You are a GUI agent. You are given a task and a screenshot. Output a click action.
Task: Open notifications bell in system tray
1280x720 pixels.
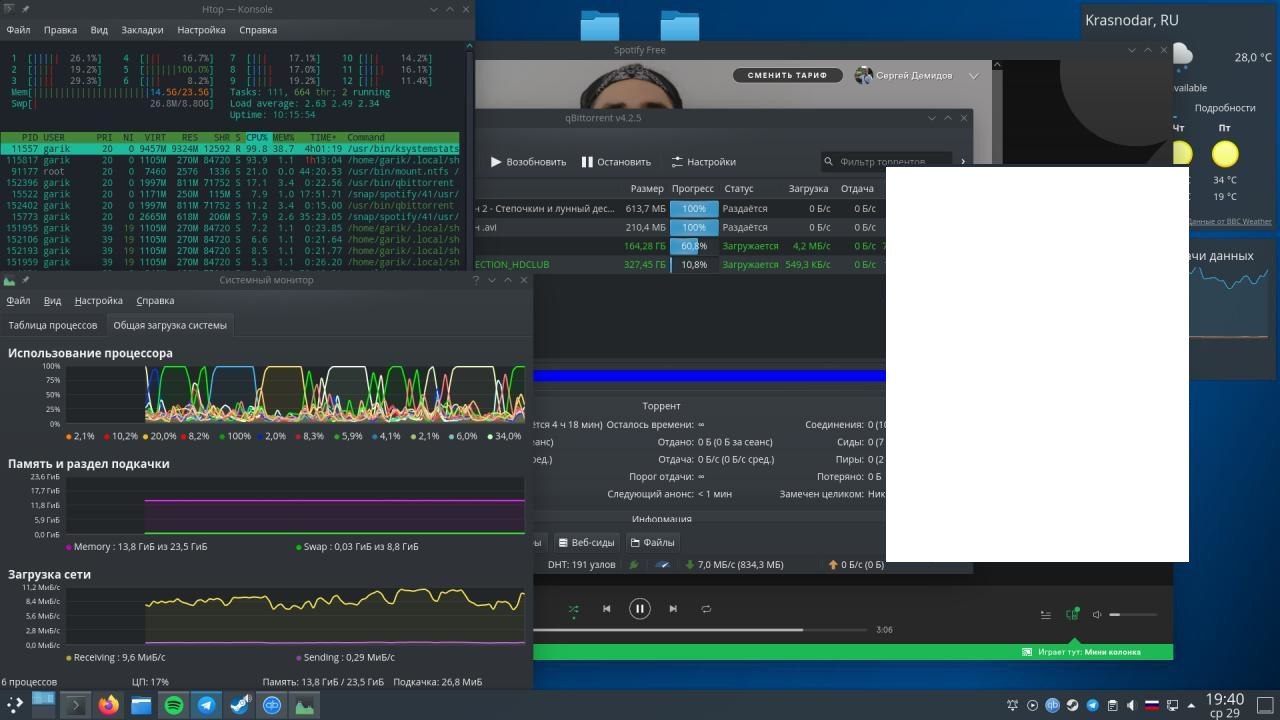tap(1012, 705)
